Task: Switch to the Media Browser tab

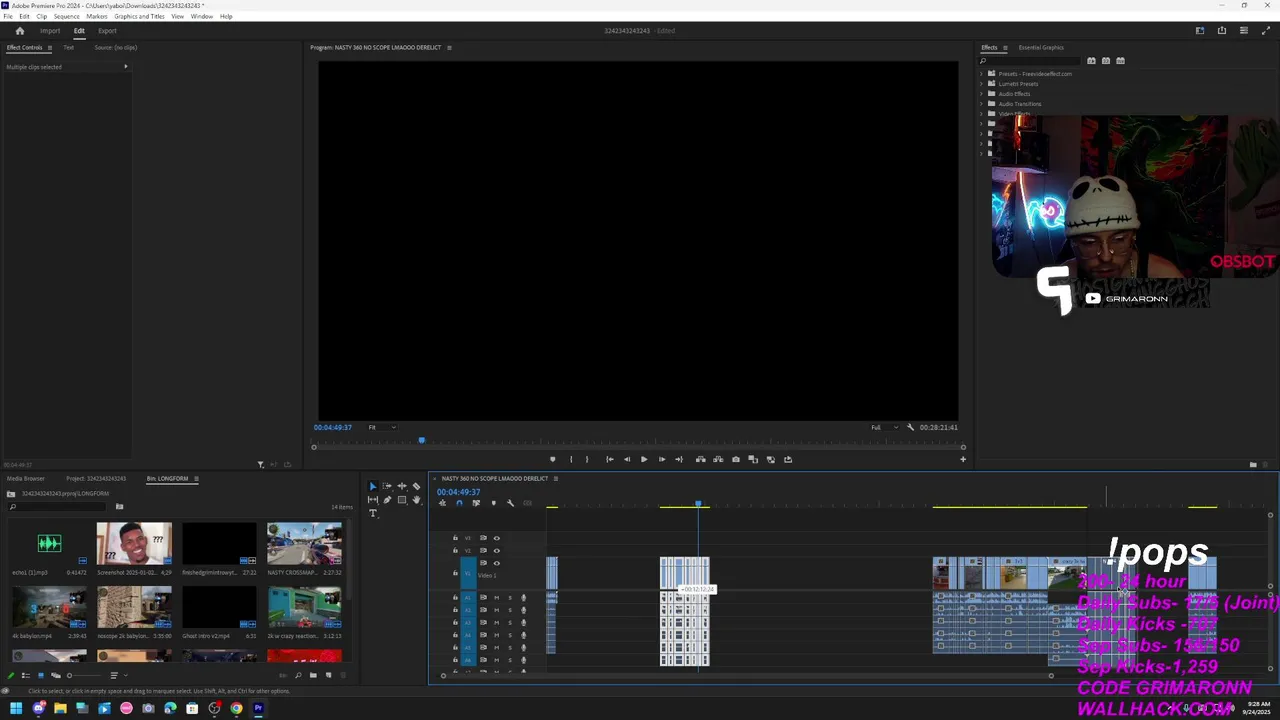Action: point(25,478)
